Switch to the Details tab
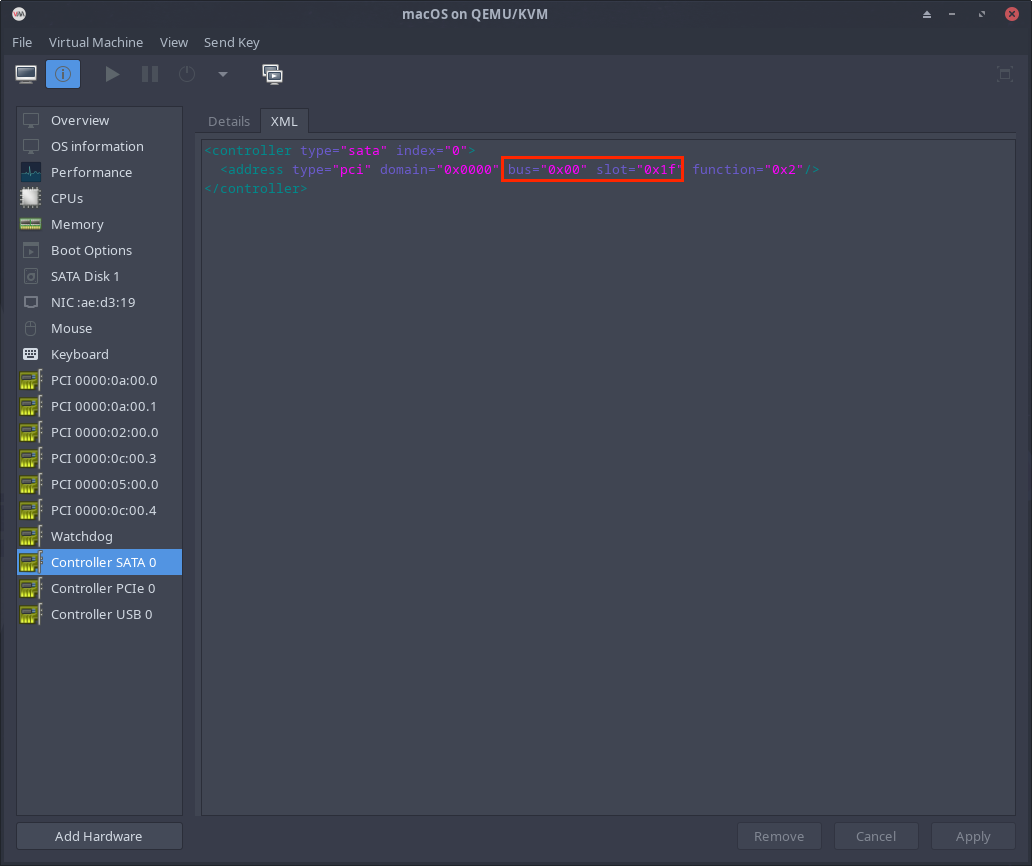This screenshot has width=1032, height=866. pyautogui.click(x=228, y=121)
